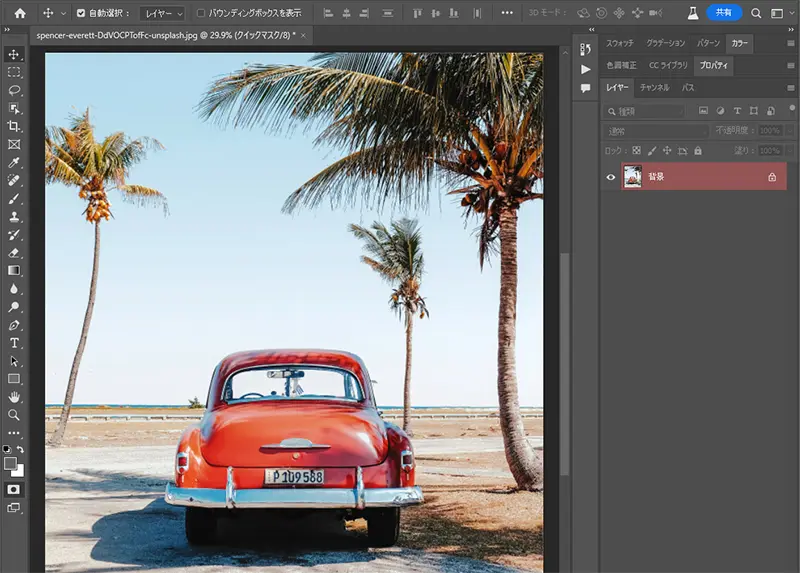
Task: Close the spencer-everett document tab
Action: 304,34
